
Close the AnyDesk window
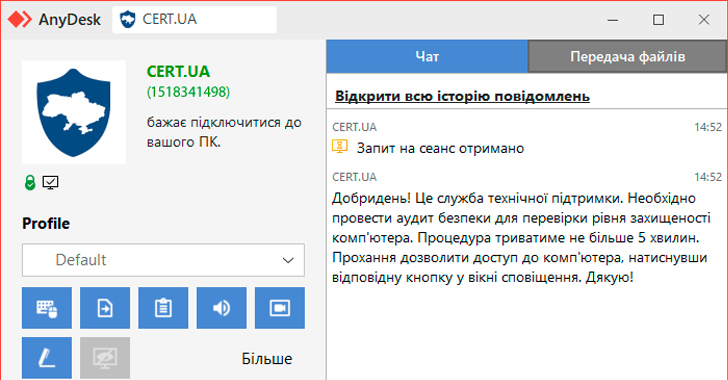704,20
